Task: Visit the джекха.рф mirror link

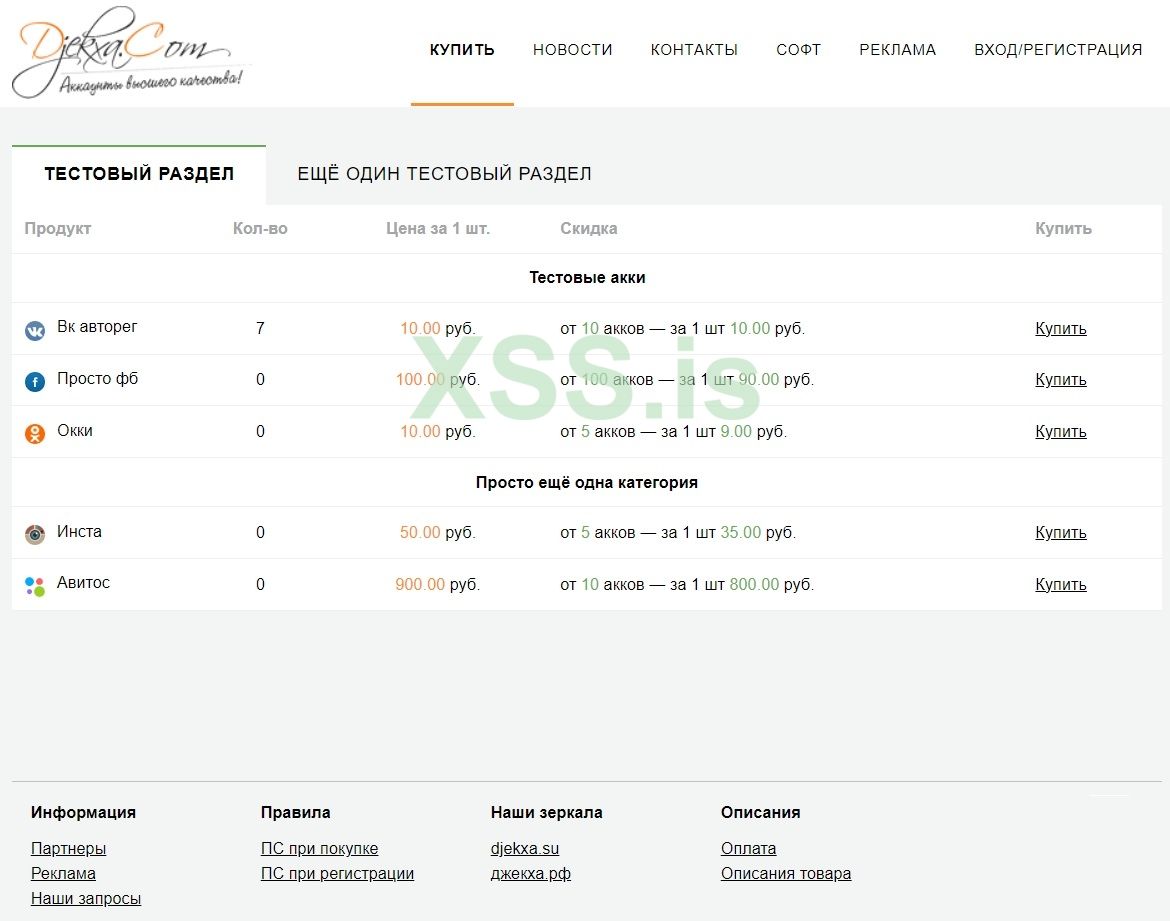Action: pos(531,873)
